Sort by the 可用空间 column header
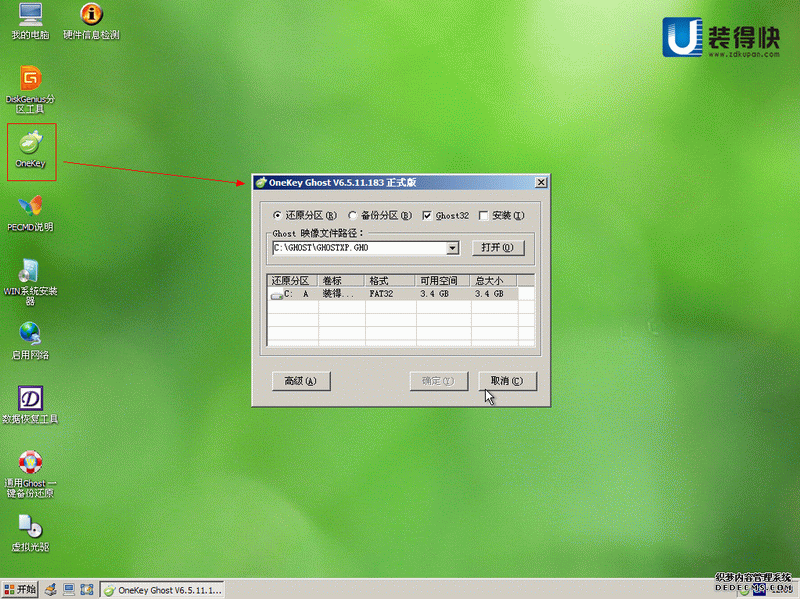The height and width of the screenshot is (599, 800). [442, 281]
